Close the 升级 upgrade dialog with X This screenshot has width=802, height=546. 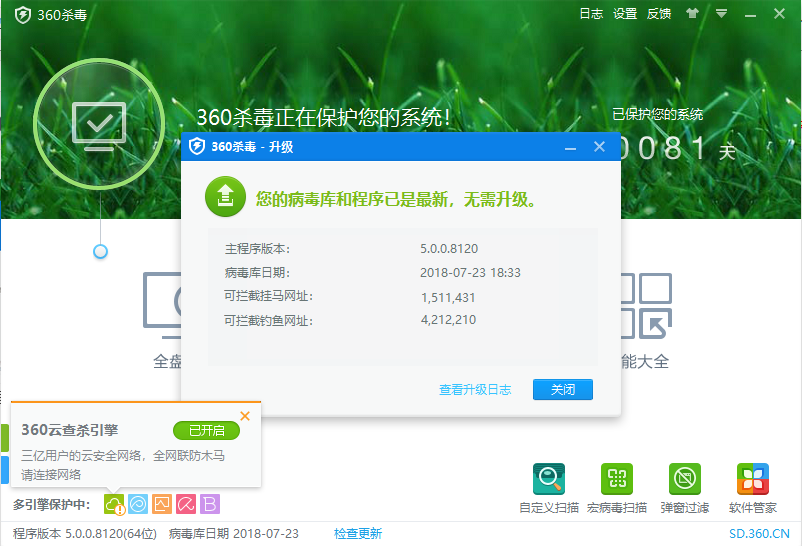(x=599, y=147)
